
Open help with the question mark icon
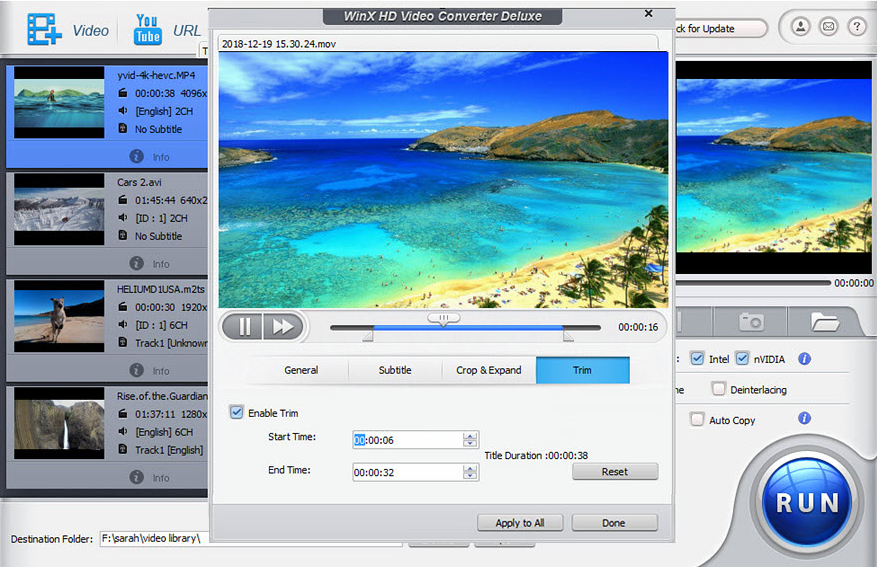click(x=856, y=27)
